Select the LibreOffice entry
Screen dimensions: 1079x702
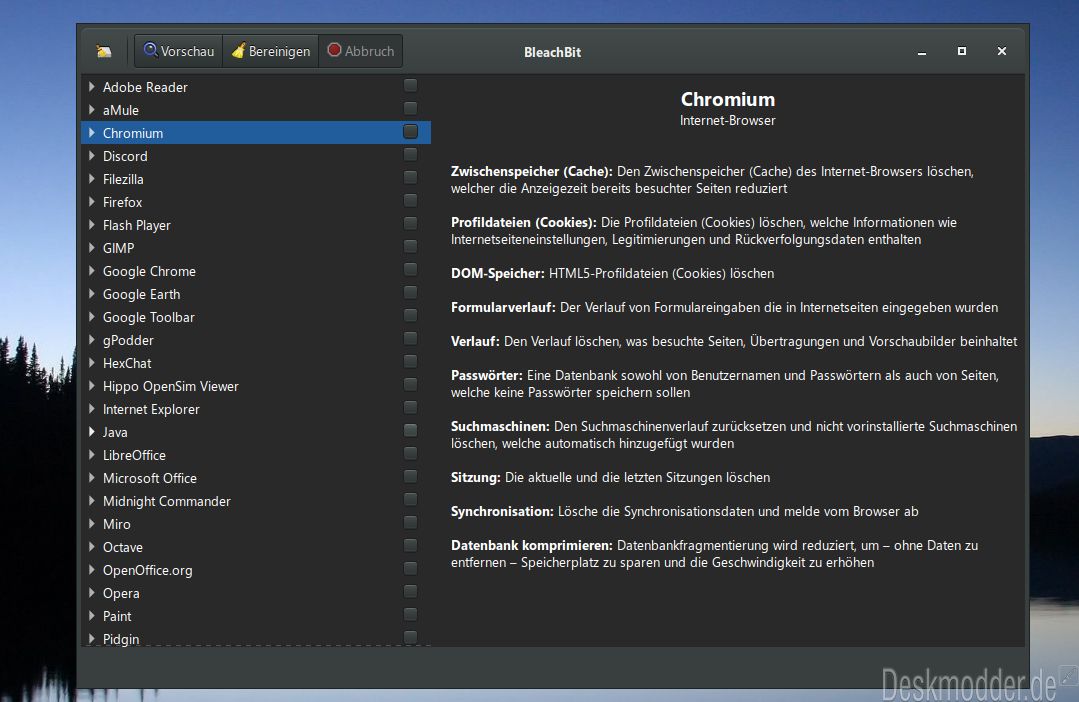(x=256, y=455)
